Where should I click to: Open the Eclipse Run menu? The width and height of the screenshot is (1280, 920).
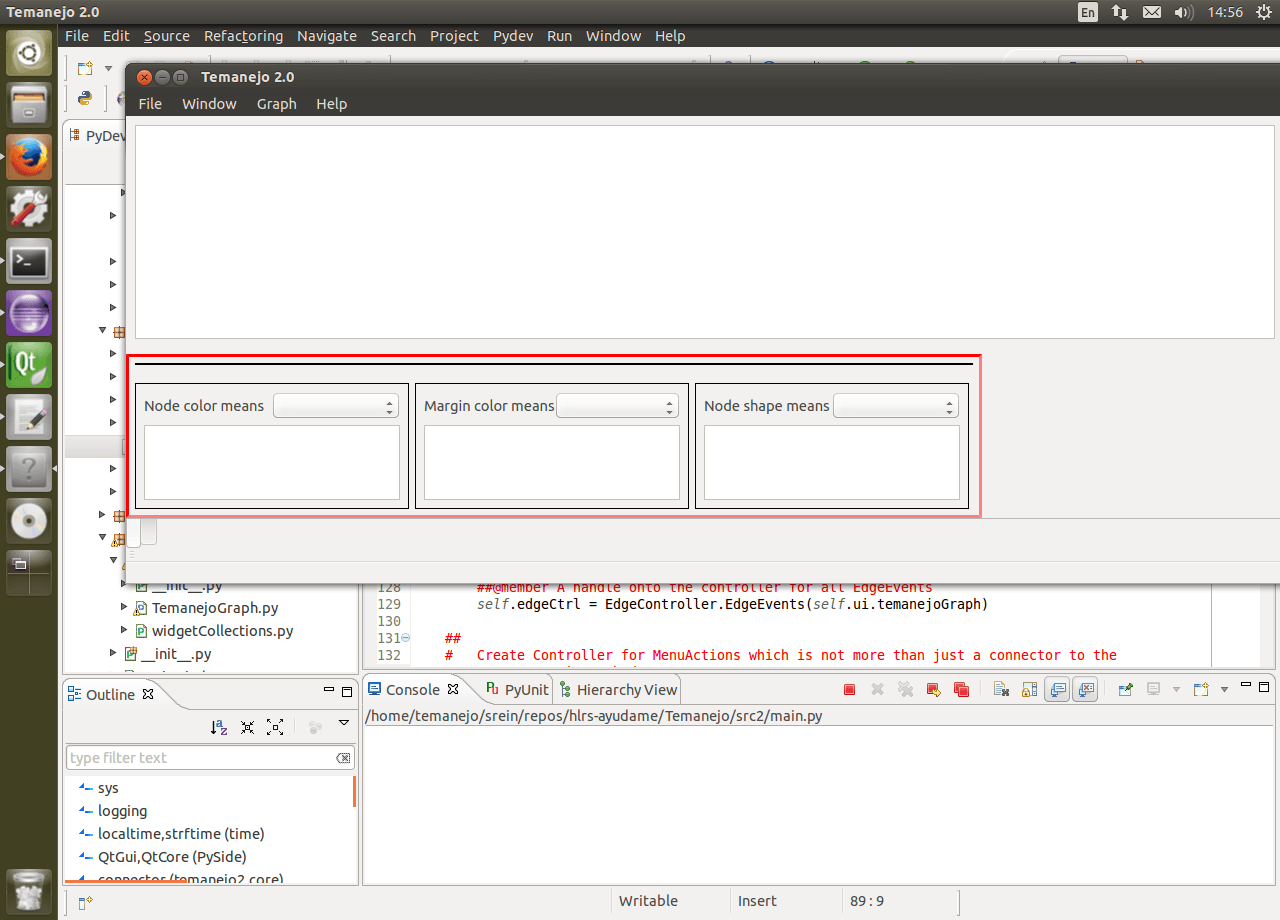(559, 36)
